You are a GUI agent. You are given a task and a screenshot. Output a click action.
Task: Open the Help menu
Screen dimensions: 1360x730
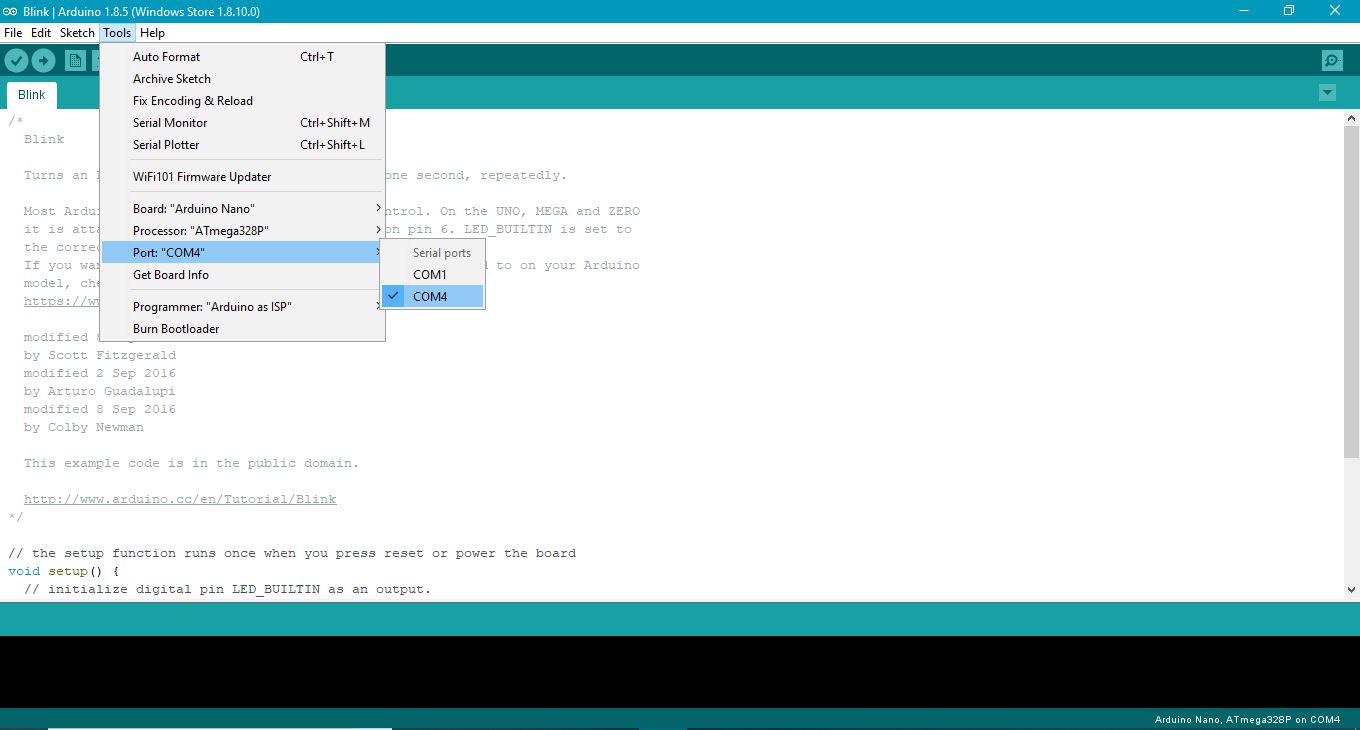pos(152,32)
